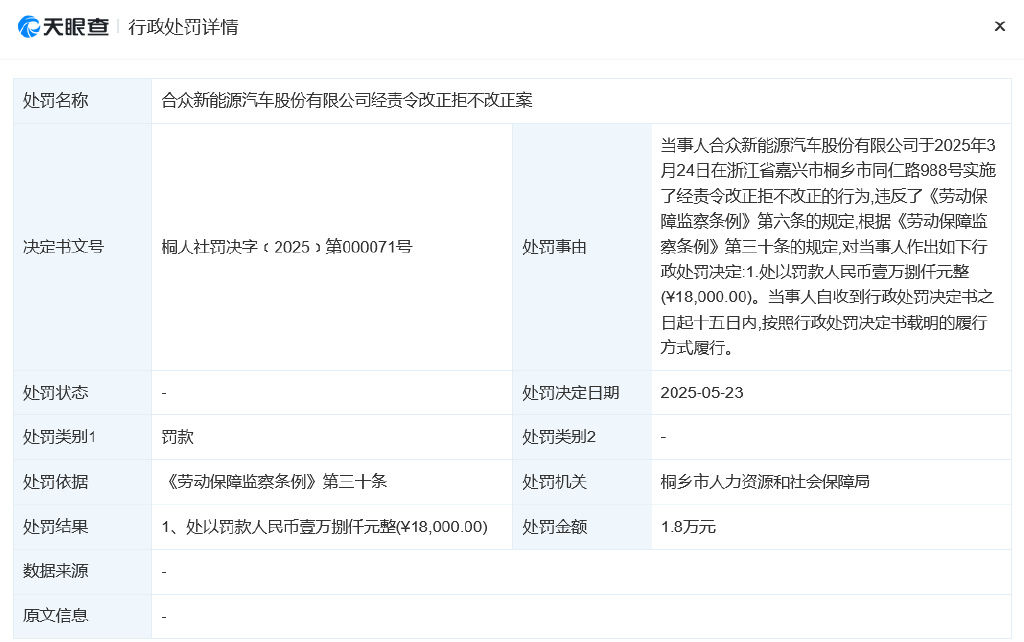Click the 原文信息 label cell
1024x642 pixels.
(82, 616)
